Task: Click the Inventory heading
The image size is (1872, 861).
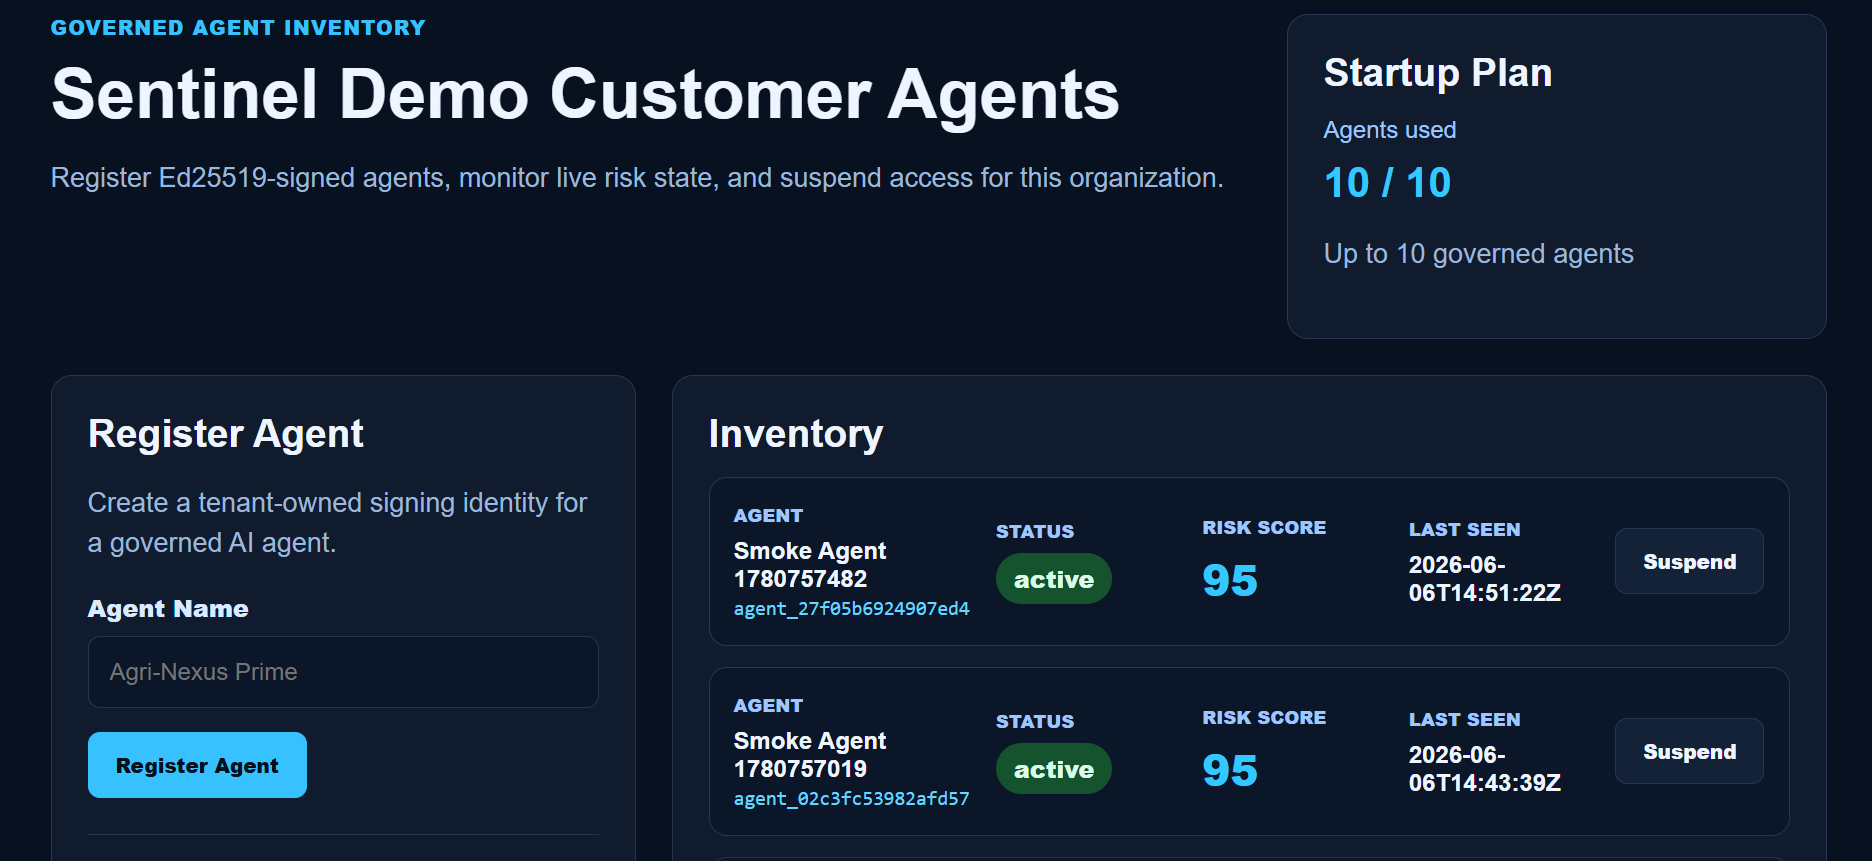Action: pyautogui.click(x=795, y=434)
